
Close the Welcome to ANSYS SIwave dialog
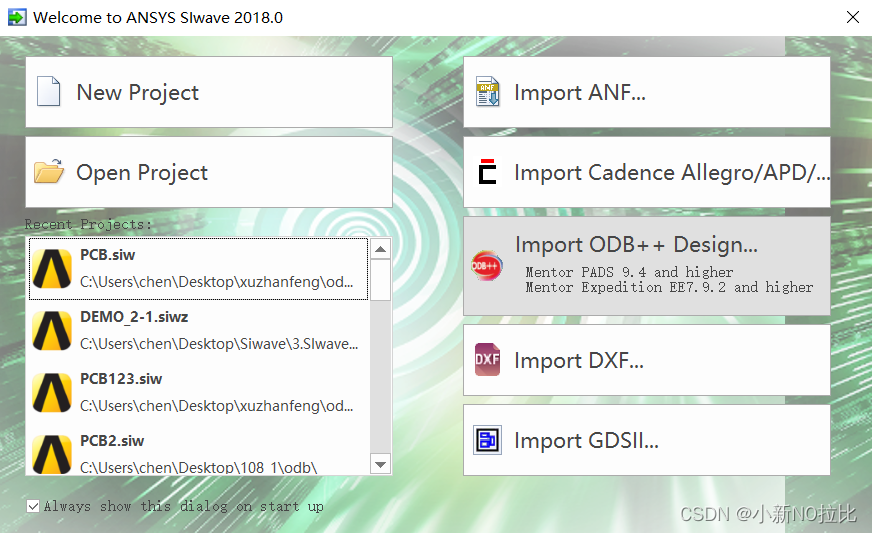(x=853, y=17)
